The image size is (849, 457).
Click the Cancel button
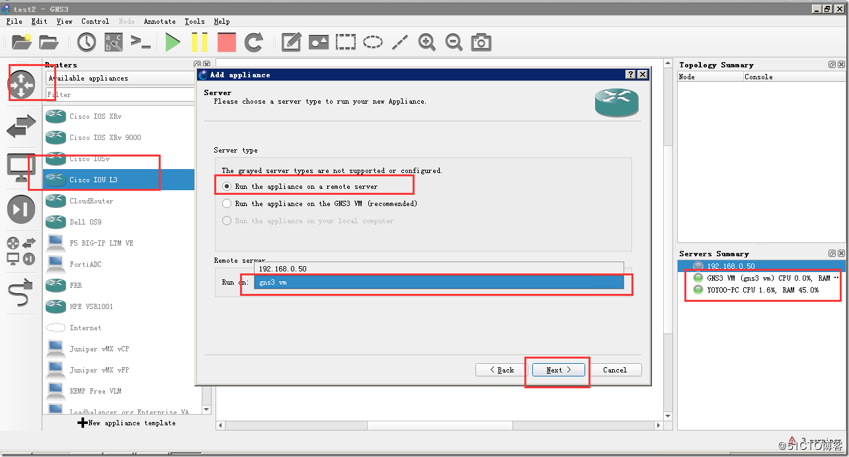[615, 370]
